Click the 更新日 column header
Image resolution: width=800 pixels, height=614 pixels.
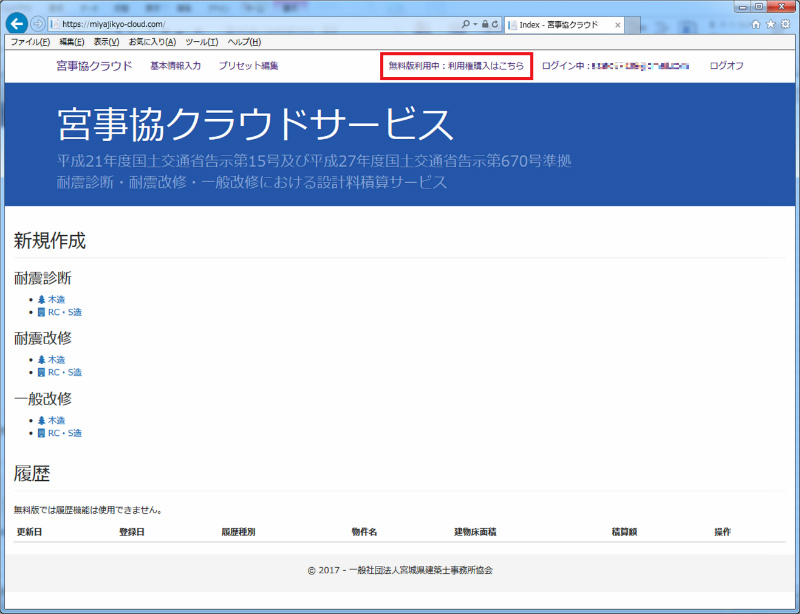[30, 532]
